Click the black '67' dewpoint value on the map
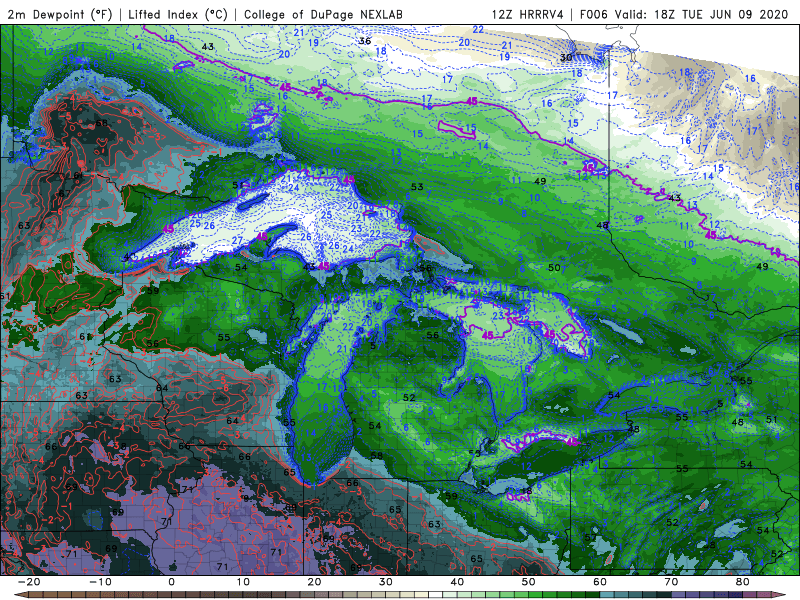This screenshot has width=800, height=600. coord(65,193)
